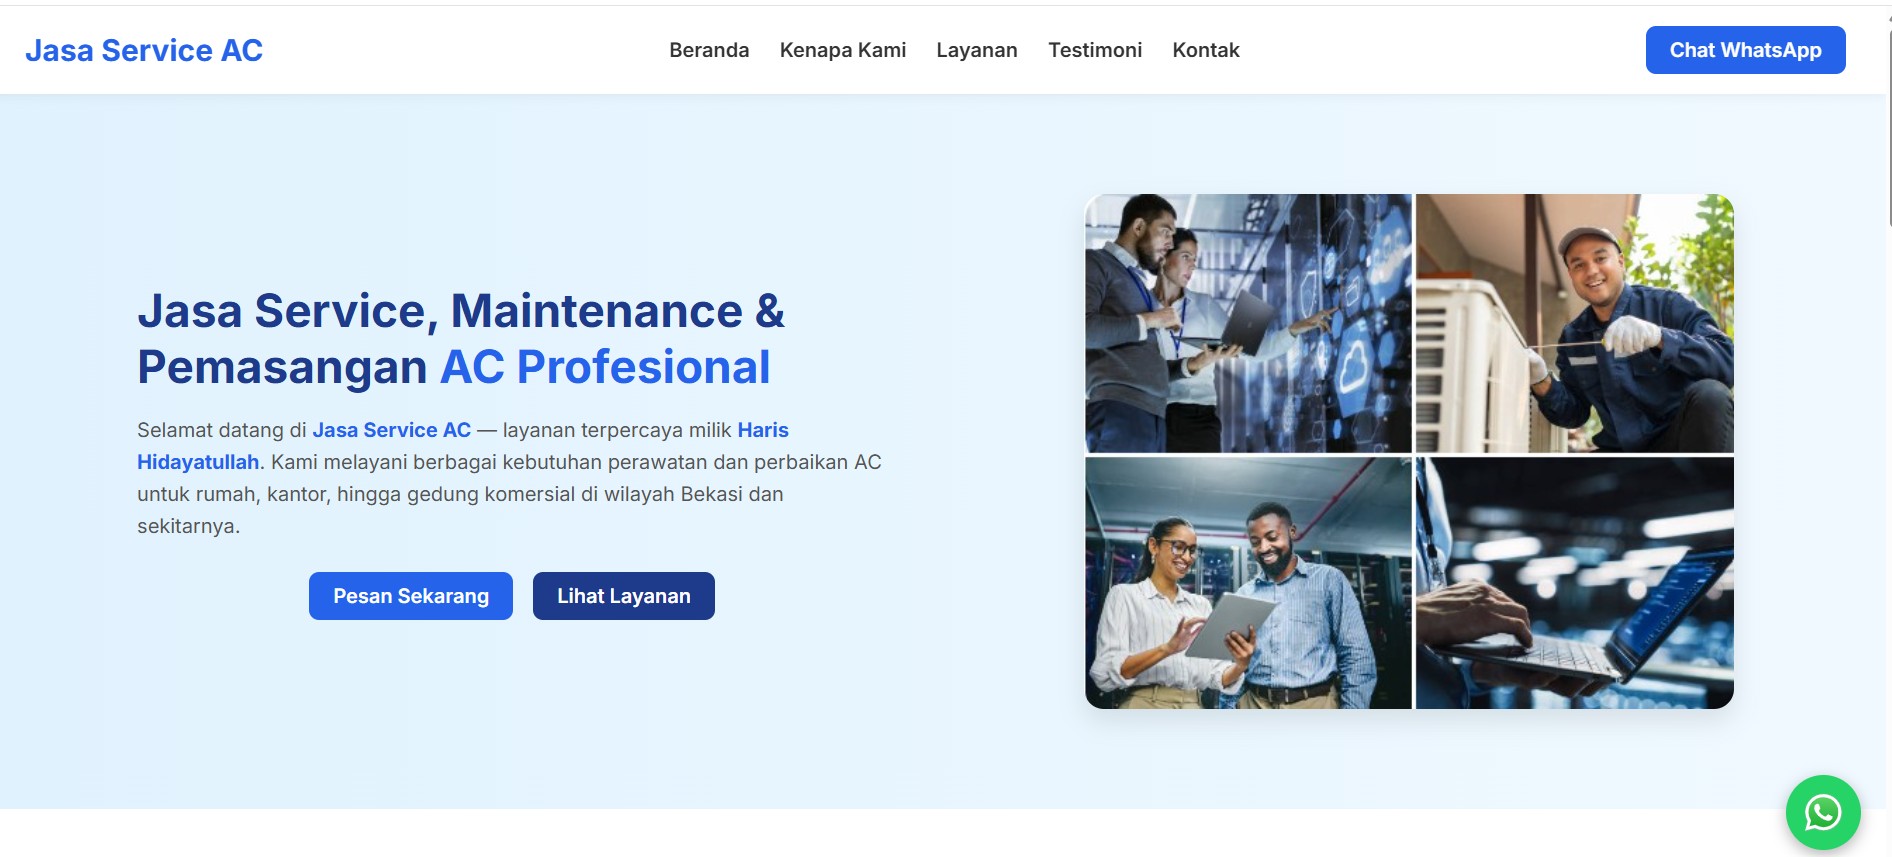Click the bold Haris text in the paragraph
1892x857 pixels.
(x=763, y=430)
